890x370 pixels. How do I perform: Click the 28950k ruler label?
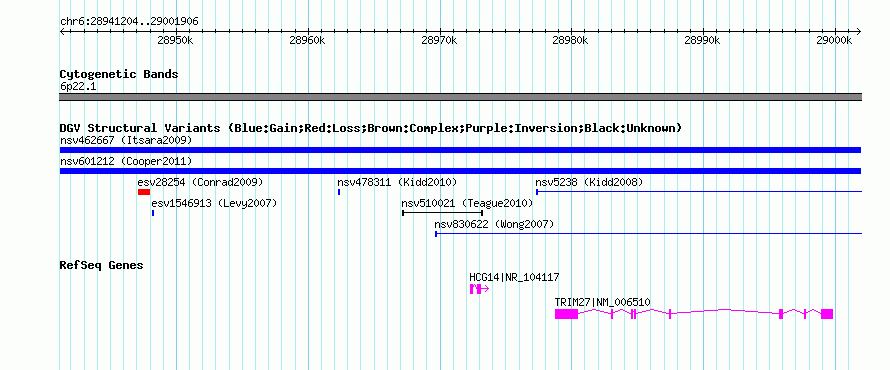(x=175, y=41)
